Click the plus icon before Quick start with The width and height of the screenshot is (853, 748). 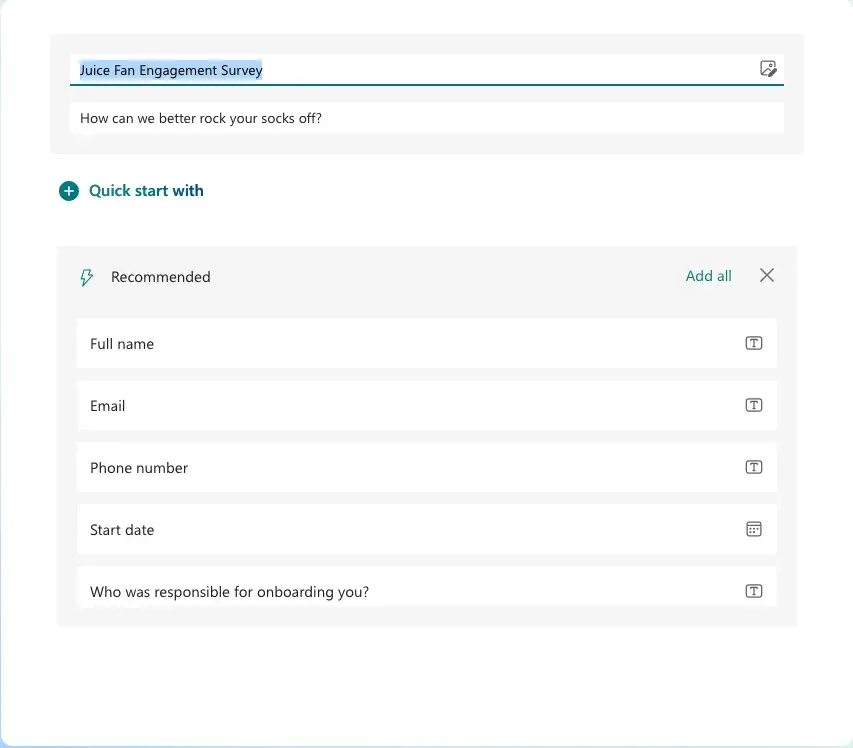coord(68,190)
